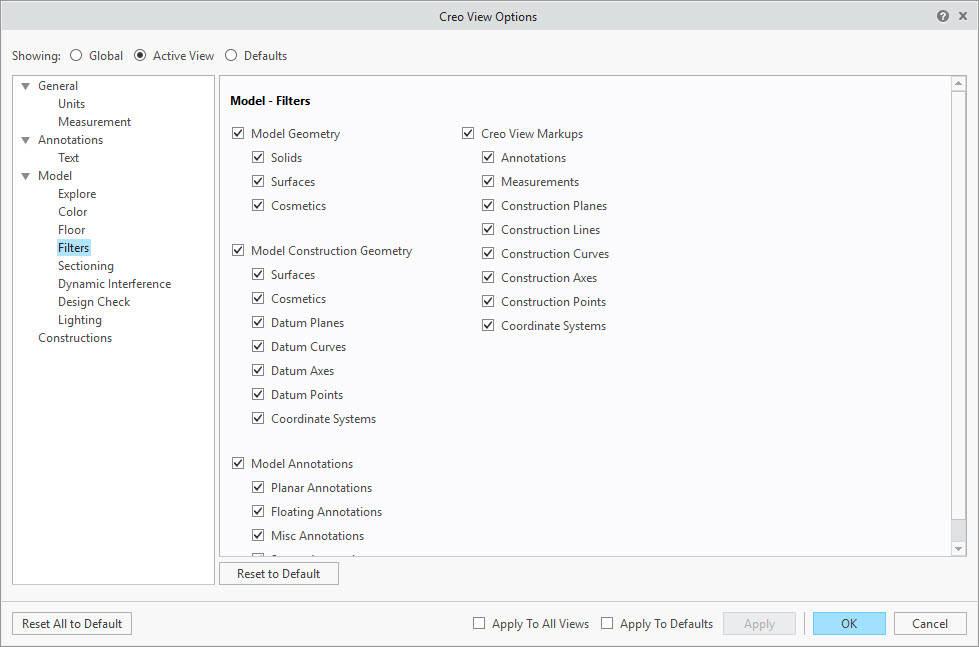Screen dimensions: 979x647
Task: Open the Dynamic Interference options
Action: tap(114, 283)
